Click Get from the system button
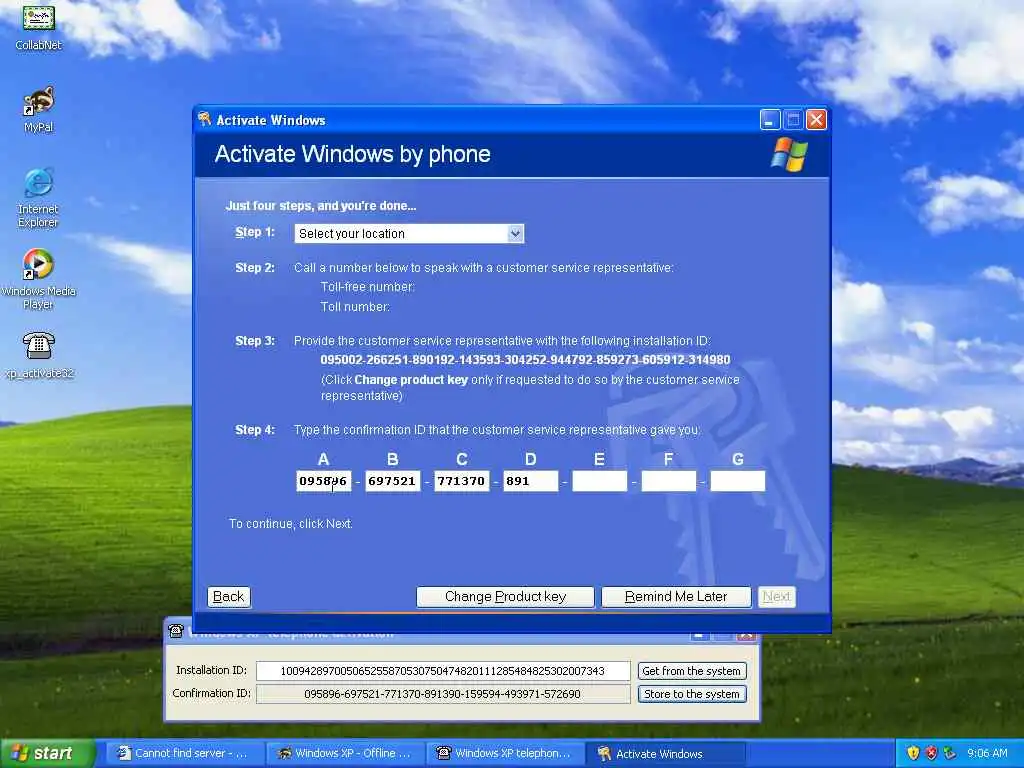 [x=692, y=671]
